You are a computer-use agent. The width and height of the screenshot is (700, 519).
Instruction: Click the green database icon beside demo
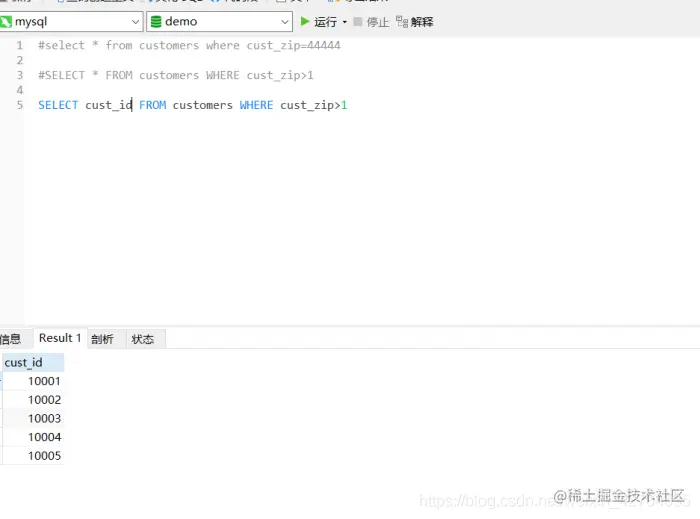click(156, 21)
